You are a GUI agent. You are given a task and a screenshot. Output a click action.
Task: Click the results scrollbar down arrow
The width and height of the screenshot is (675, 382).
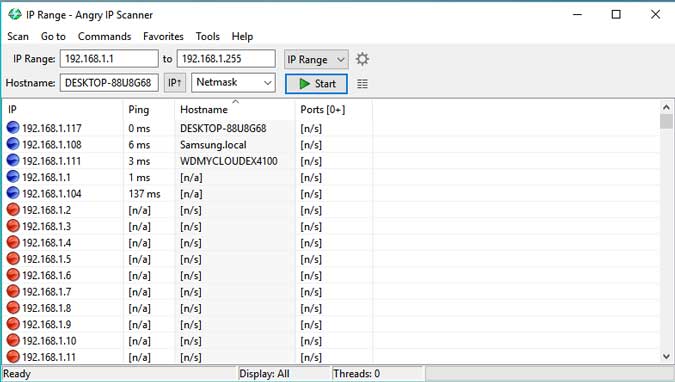[666, 357]
